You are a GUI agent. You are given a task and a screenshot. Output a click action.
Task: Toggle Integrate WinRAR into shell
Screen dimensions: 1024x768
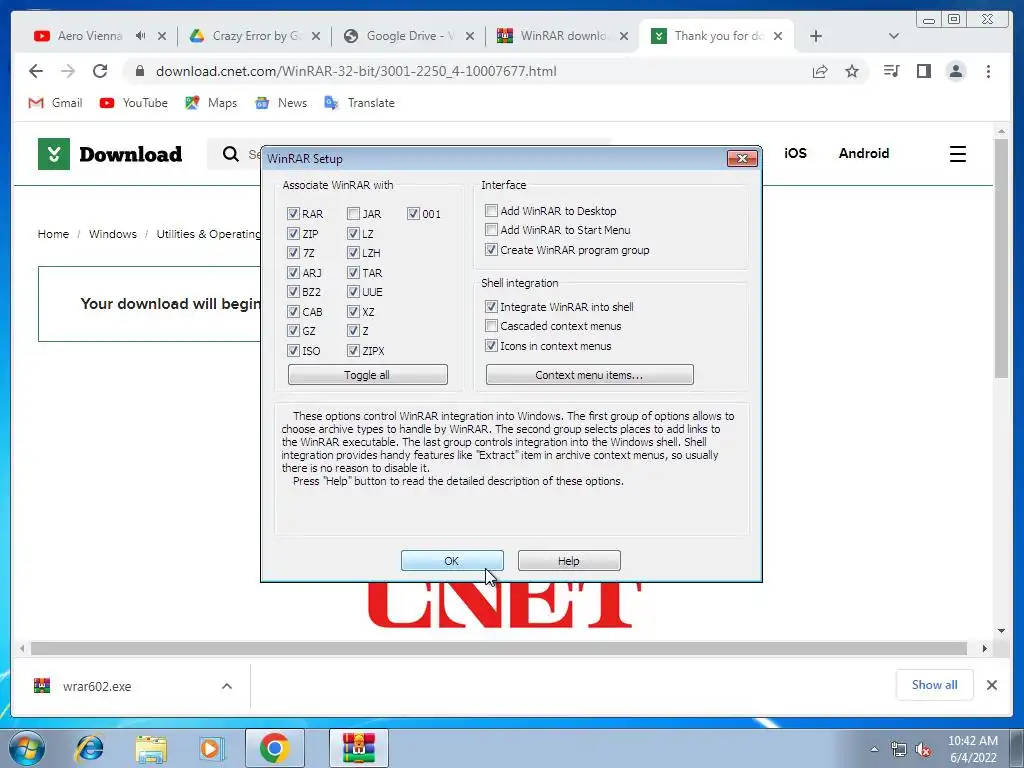[x=491, y=306]
